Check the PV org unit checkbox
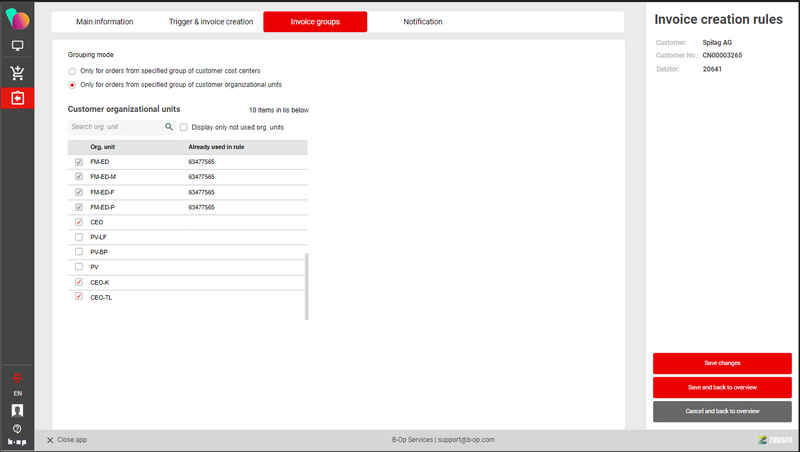The image size is (800, 452). coord(79,266)
